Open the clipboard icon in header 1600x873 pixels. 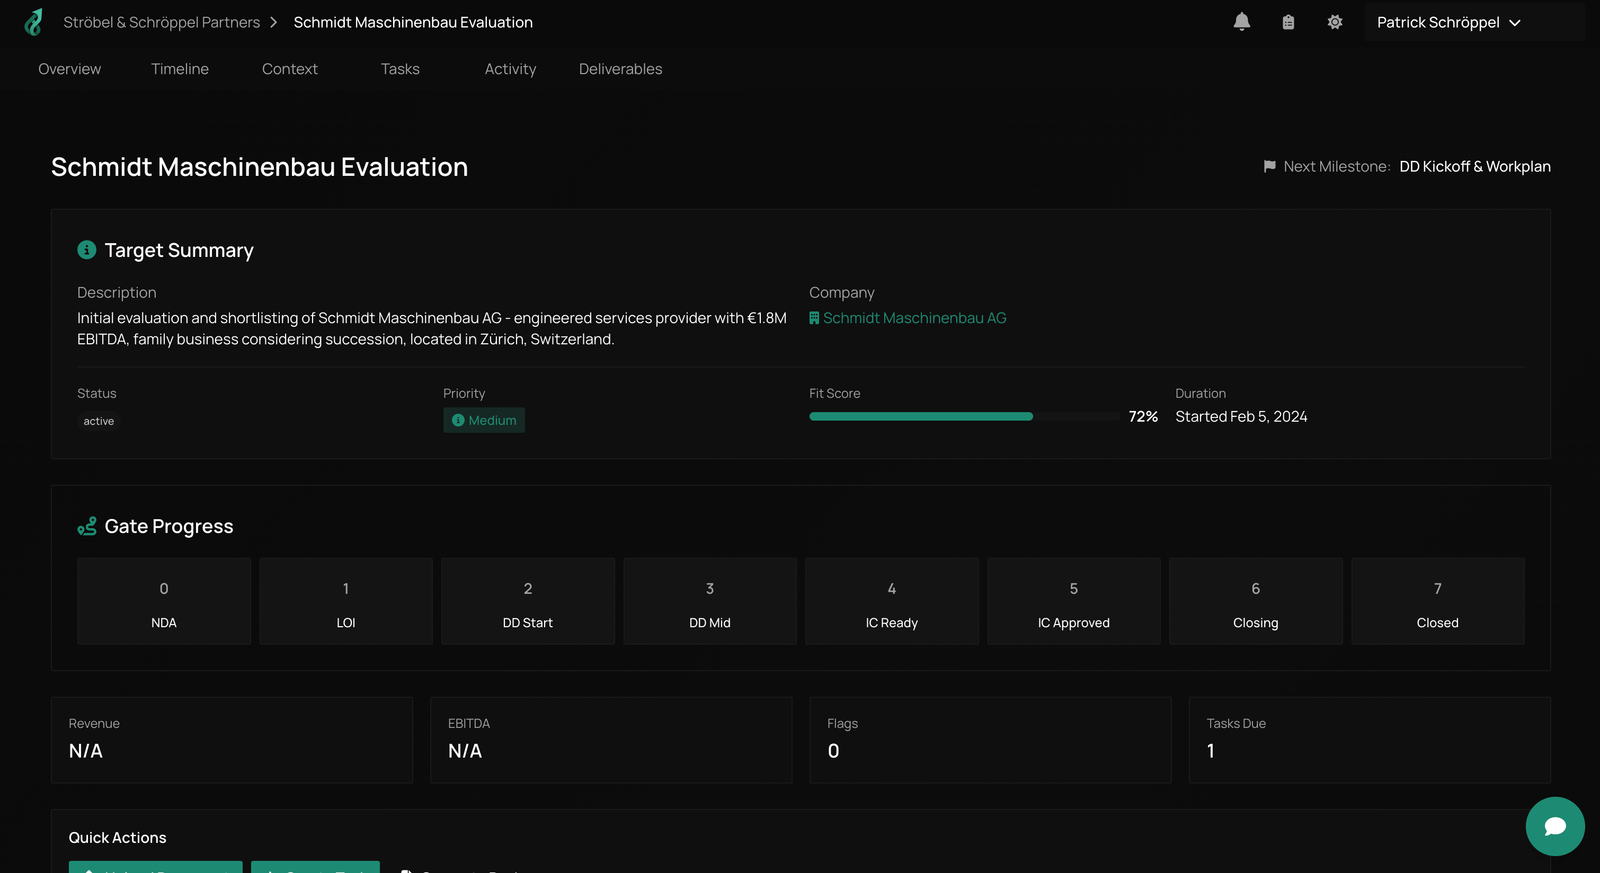1288,22
